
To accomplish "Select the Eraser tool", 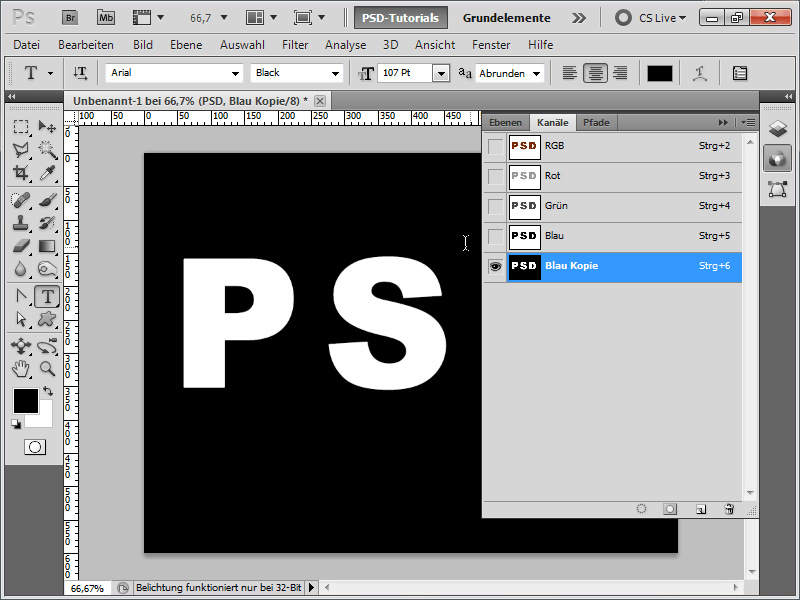I will point(20,246).
